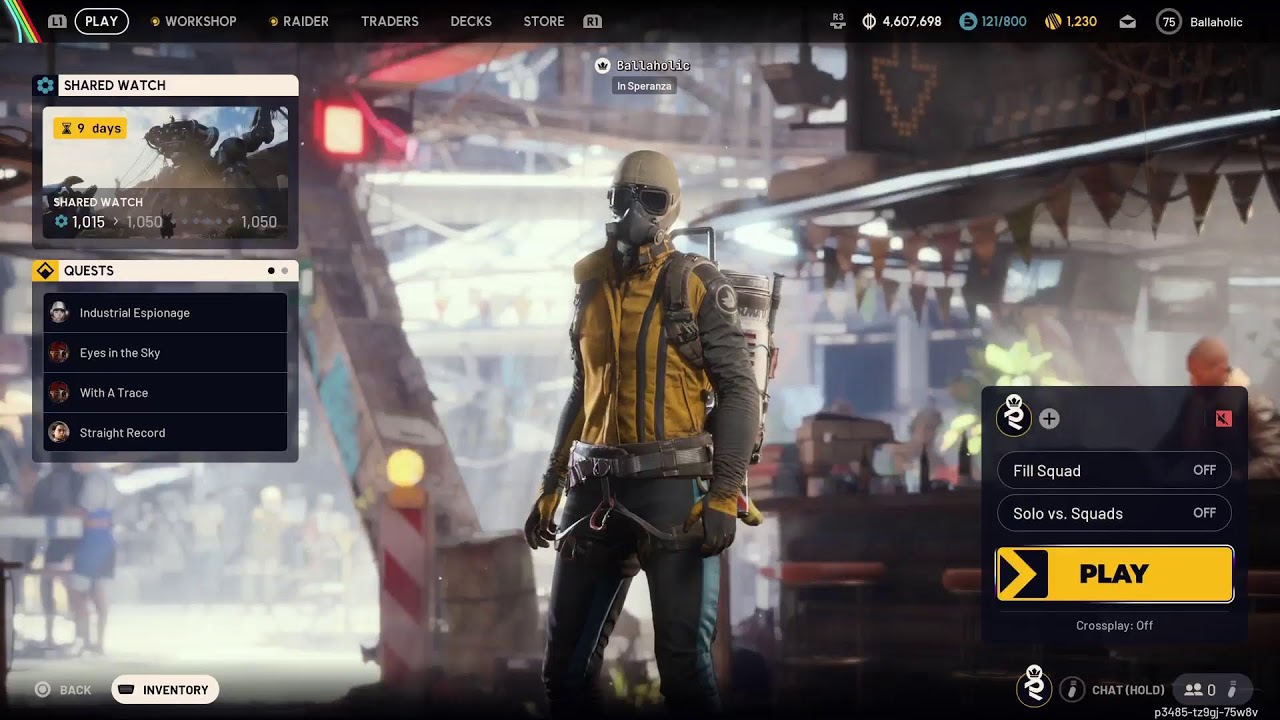Click the coin icon beside 4,607,698
This screenshot has height=720, width=1280.
coord(869,21)
